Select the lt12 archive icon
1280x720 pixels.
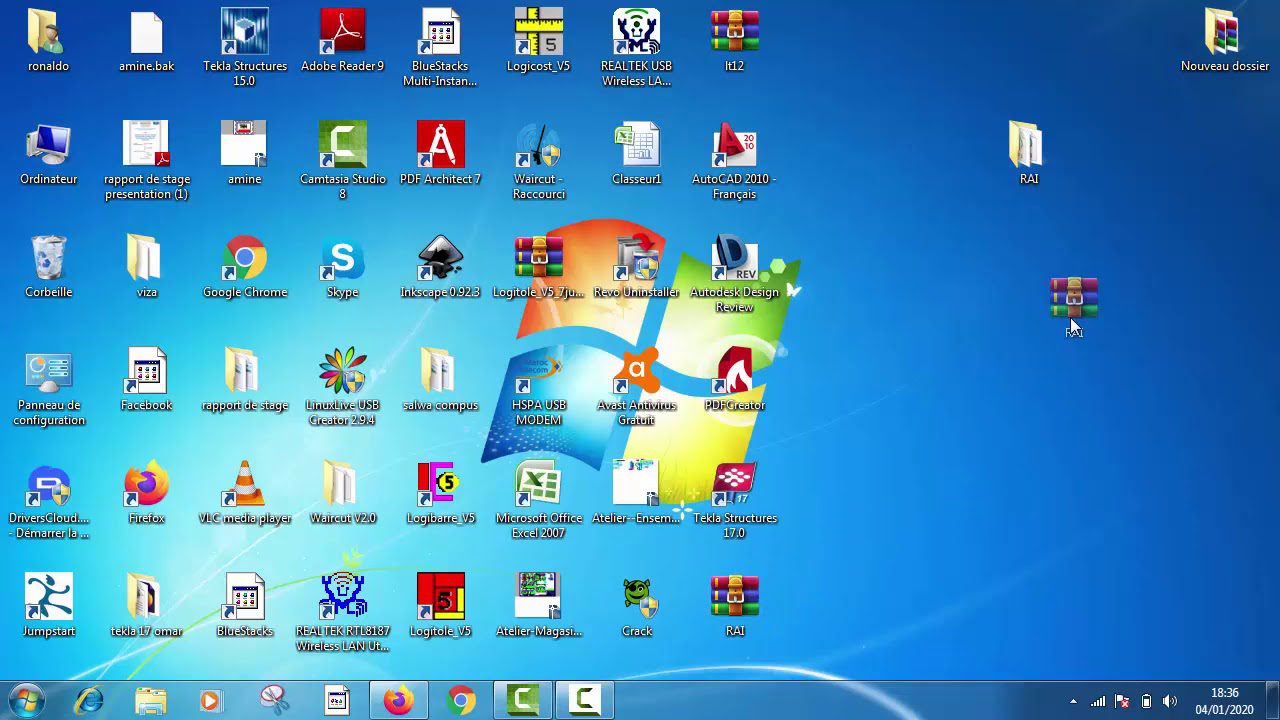tap(734, 33)
